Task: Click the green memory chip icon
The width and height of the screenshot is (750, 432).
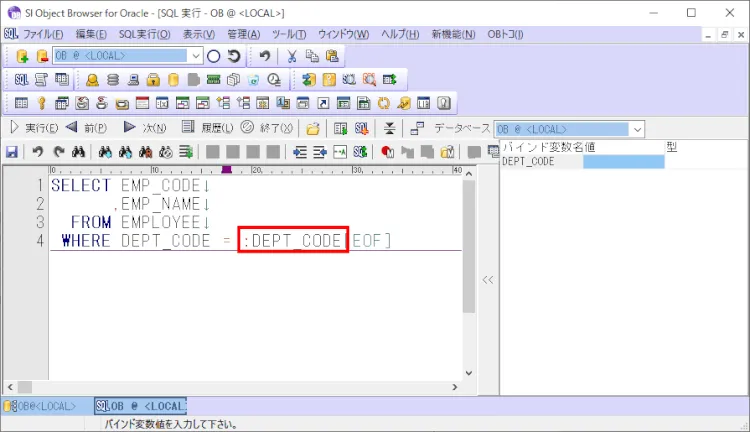Action: (213, 79)
